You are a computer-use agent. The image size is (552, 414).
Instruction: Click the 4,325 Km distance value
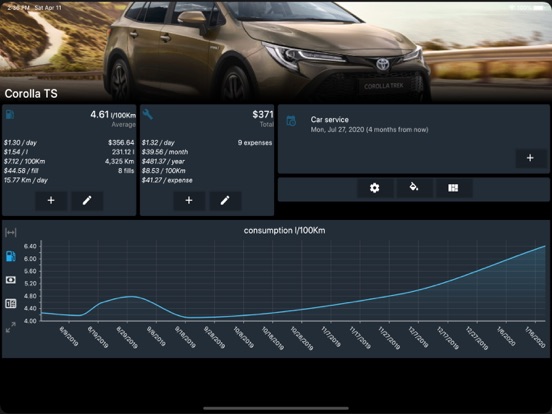(120, 161)
